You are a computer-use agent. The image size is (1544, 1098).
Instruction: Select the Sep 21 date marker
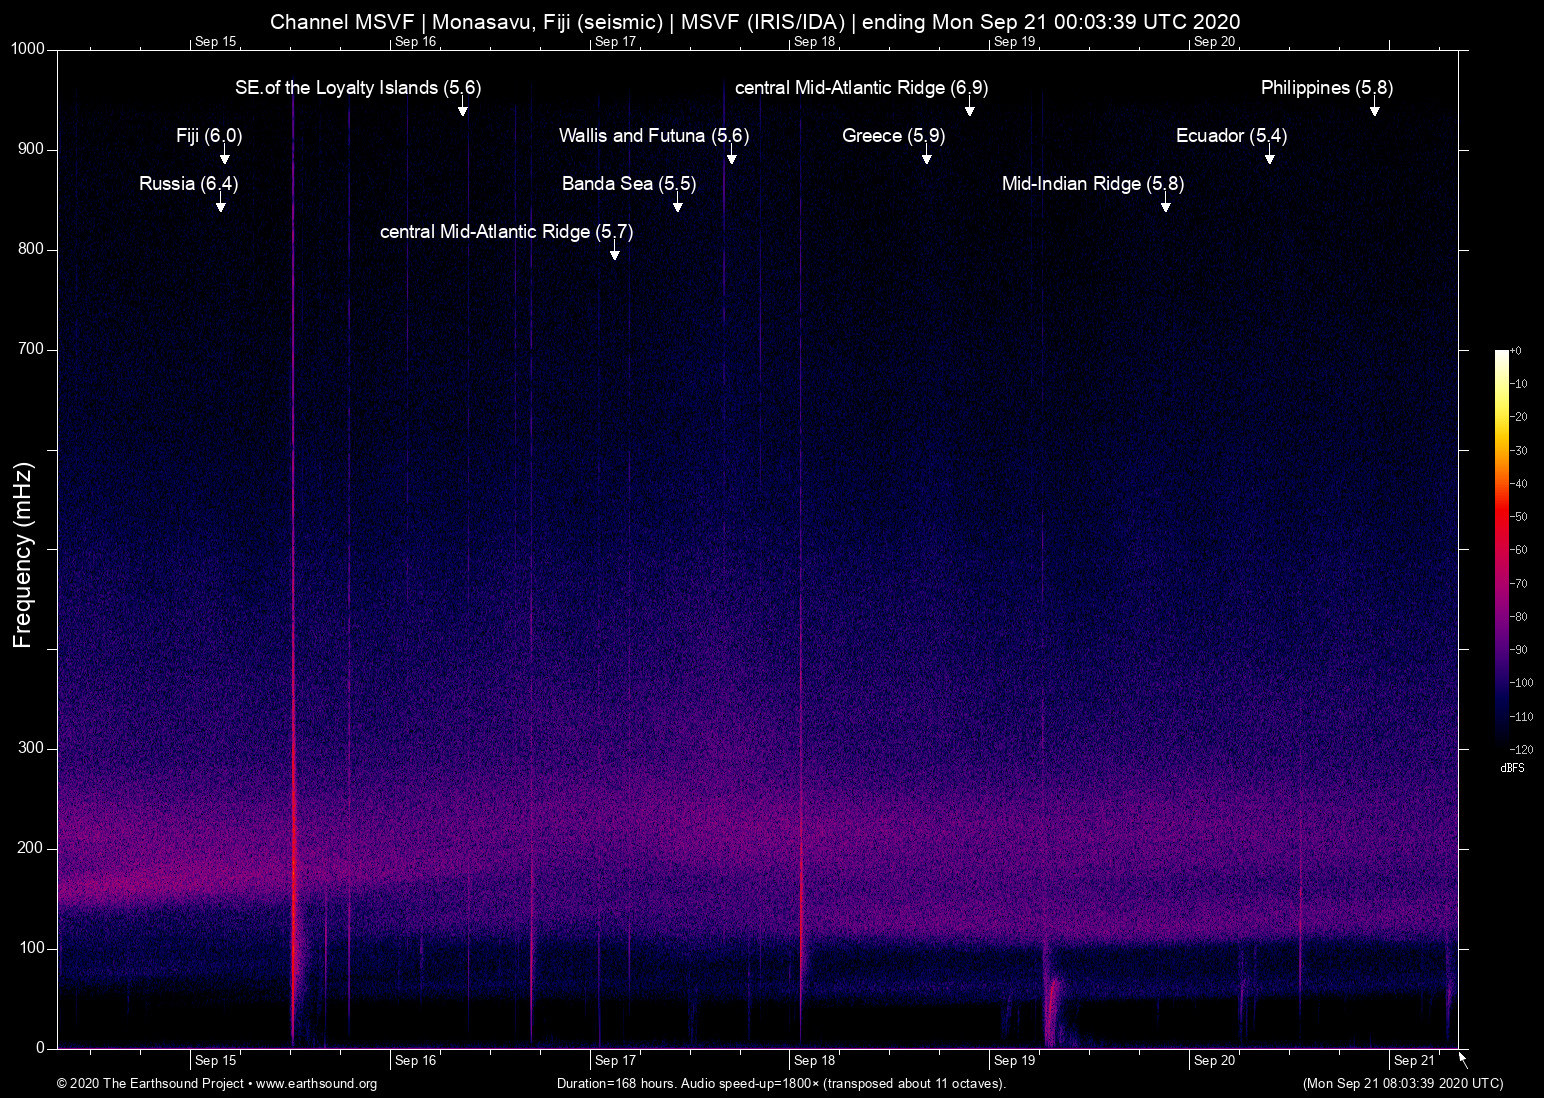pyautogui.click(x=1413, y=1061)
